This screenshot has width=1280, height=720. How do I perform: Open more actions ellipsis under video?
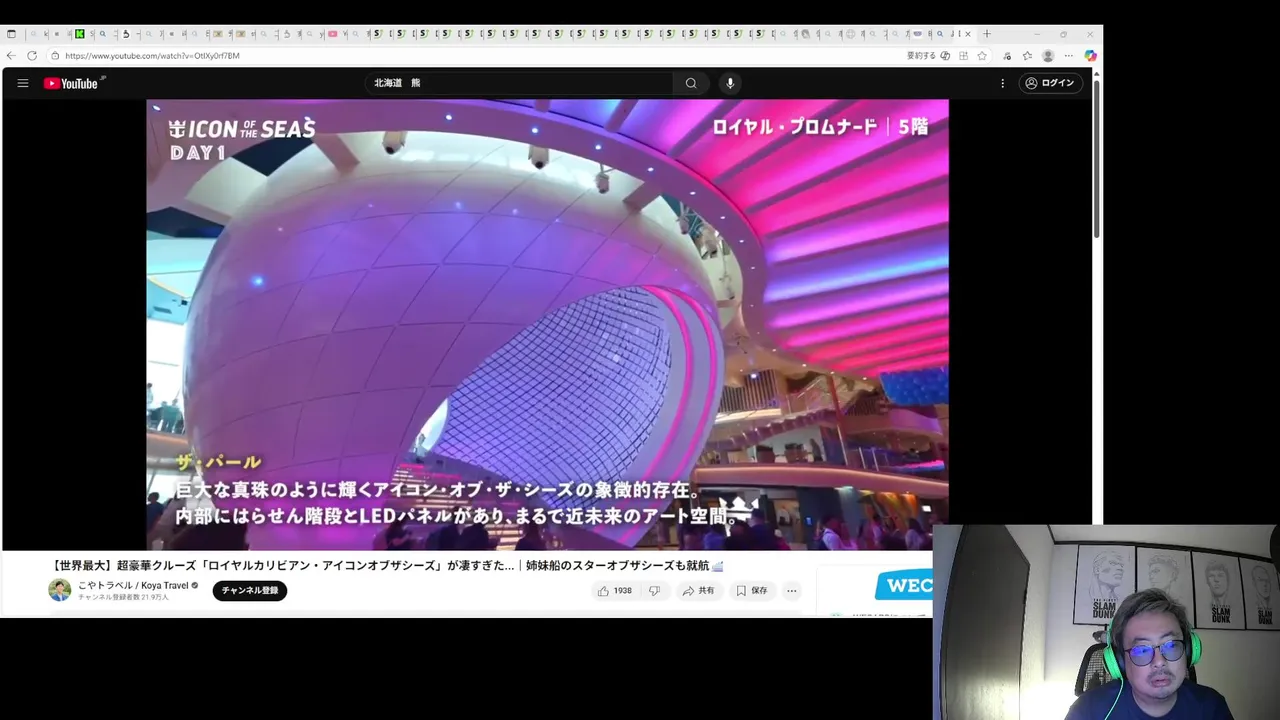point(791,591)
